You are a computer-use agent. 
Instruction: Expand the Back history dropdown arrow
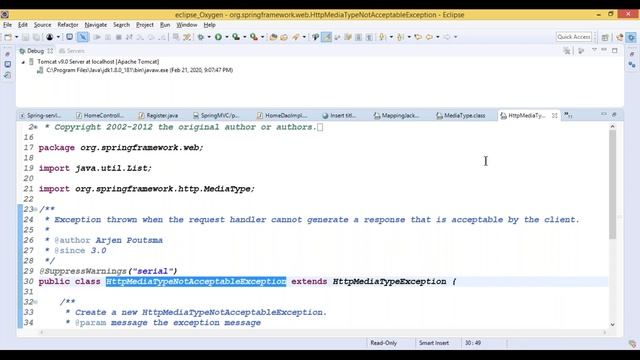click(x=438, y=37)
